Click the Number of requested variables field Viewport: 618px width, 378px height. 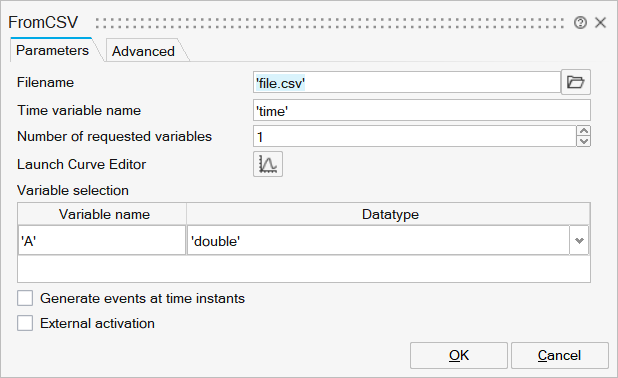tap(415, 136)
